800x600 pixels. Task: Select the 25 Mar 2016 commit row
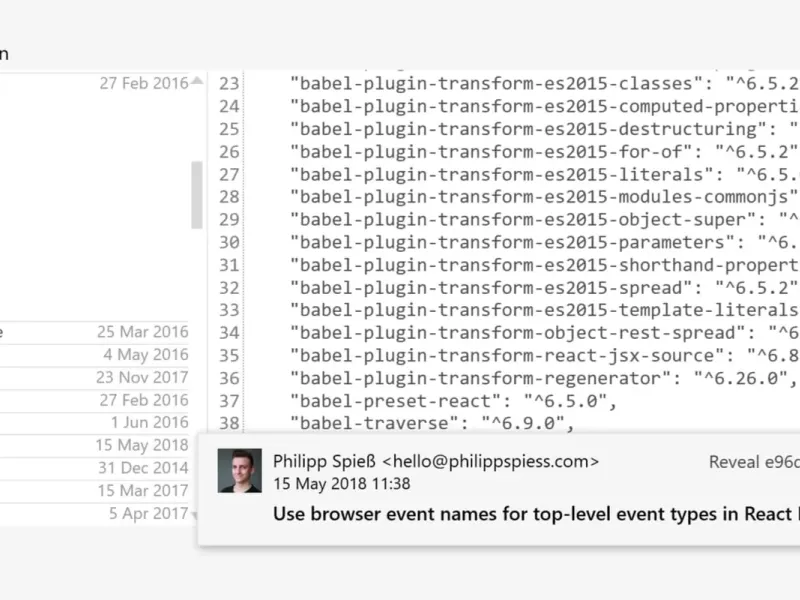94,332
